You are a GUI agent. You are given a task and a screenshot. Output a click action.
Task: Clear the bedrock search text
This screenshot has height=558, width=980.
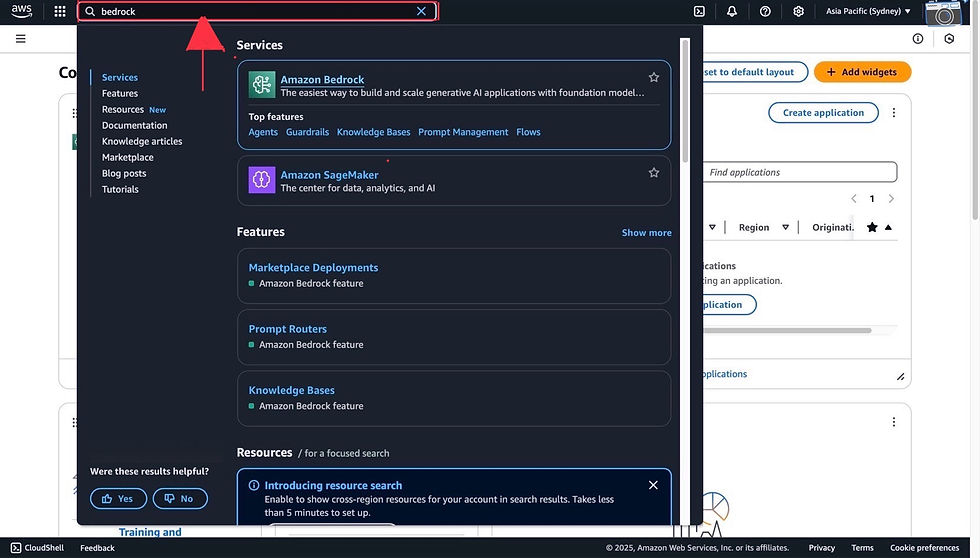click(421, 11)
